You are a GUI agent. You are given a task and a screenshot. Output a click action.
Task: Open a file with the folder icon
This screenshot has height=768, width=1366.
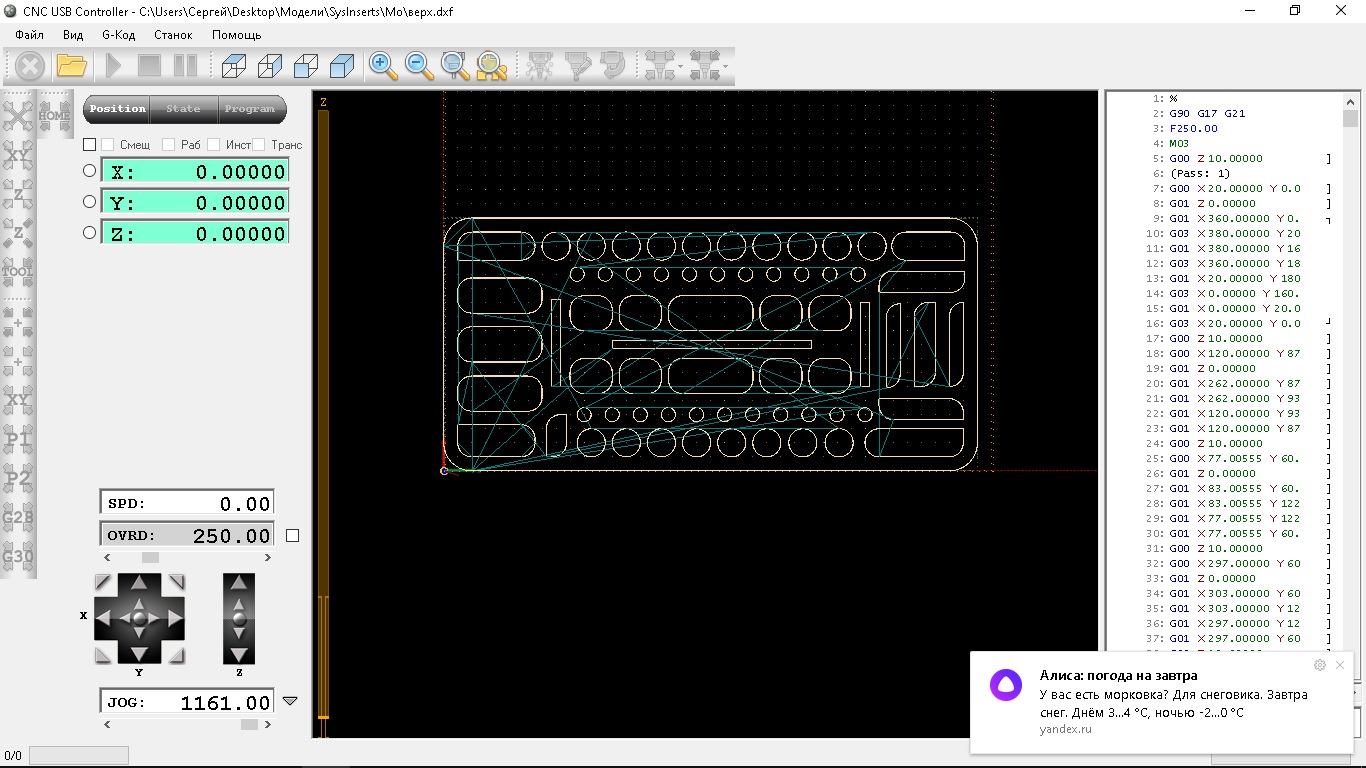(x=71, y=67)
